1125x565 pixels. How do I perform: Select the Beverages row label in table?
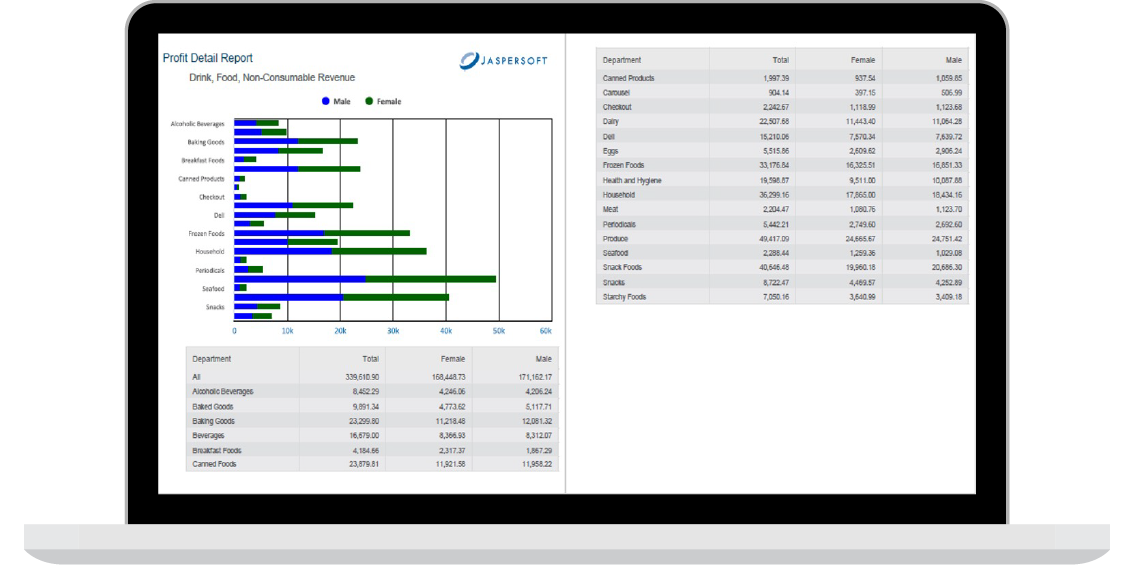pos(208,436)
